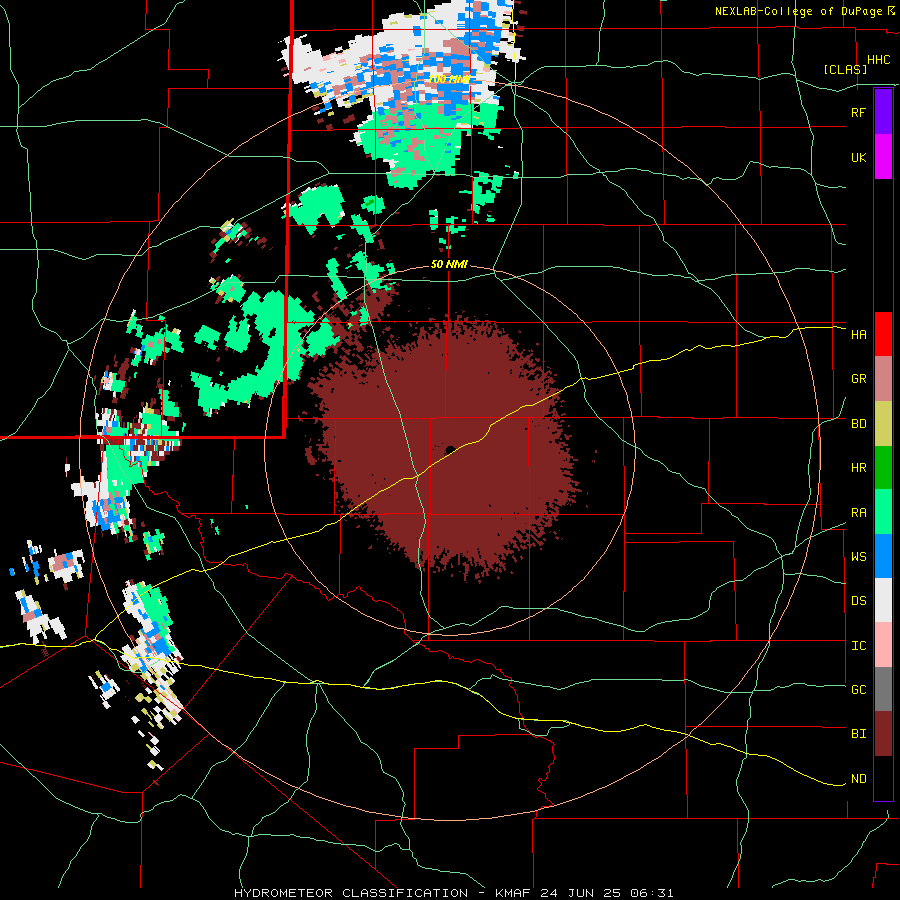The image size is (900, 900).
Task: Click the light pink IC legend swatch
Action: (x=883, y=645)
